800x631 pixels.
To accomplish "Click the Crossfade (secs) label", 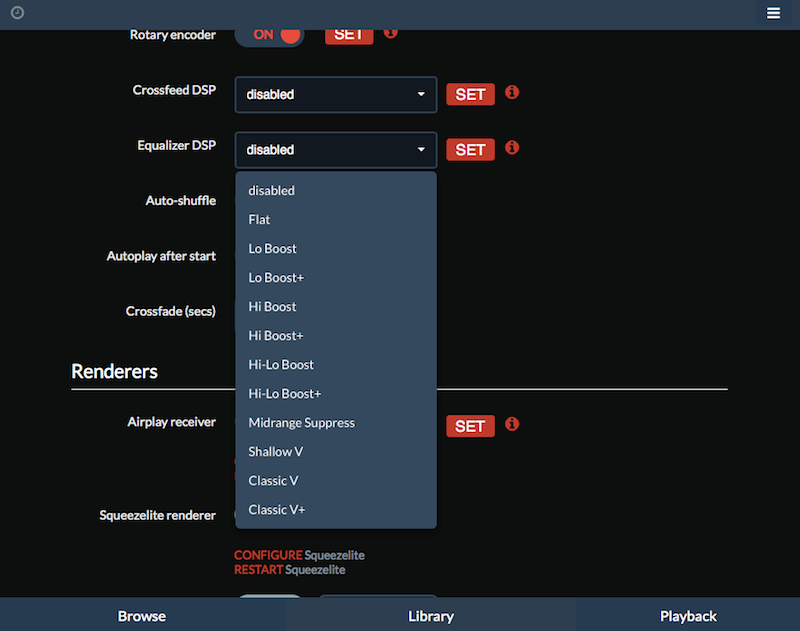I will click(x=170, y=311).
